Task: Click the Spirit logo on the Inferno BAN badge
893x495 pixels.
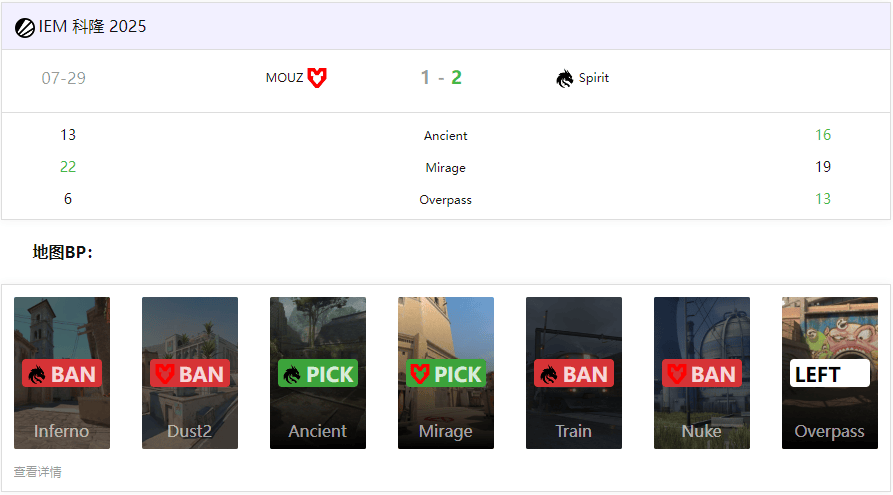Action: tap(36, 374)
